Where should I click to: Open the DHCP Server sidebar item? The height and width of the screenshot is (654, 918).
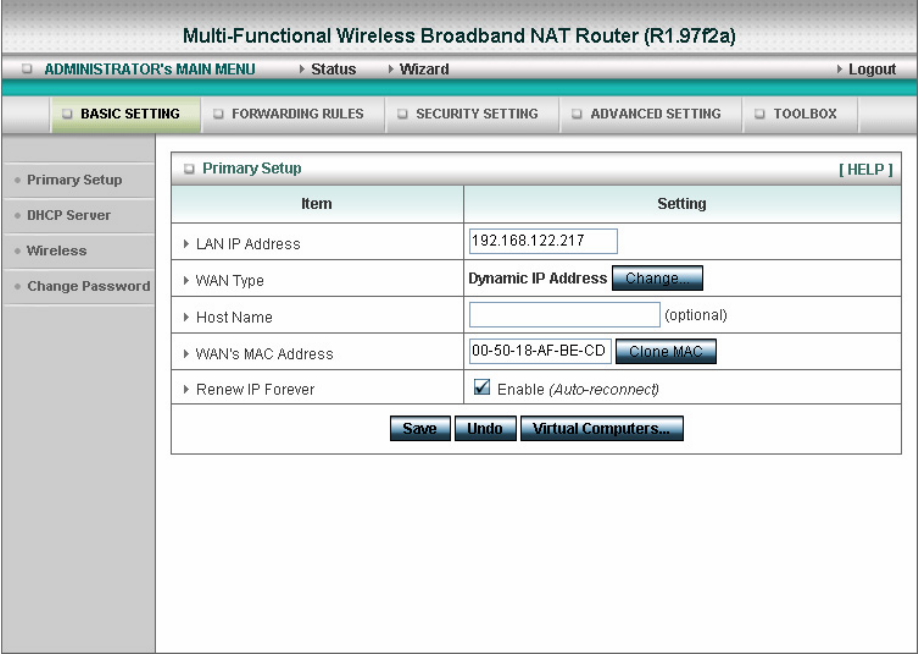click(68, 215)
